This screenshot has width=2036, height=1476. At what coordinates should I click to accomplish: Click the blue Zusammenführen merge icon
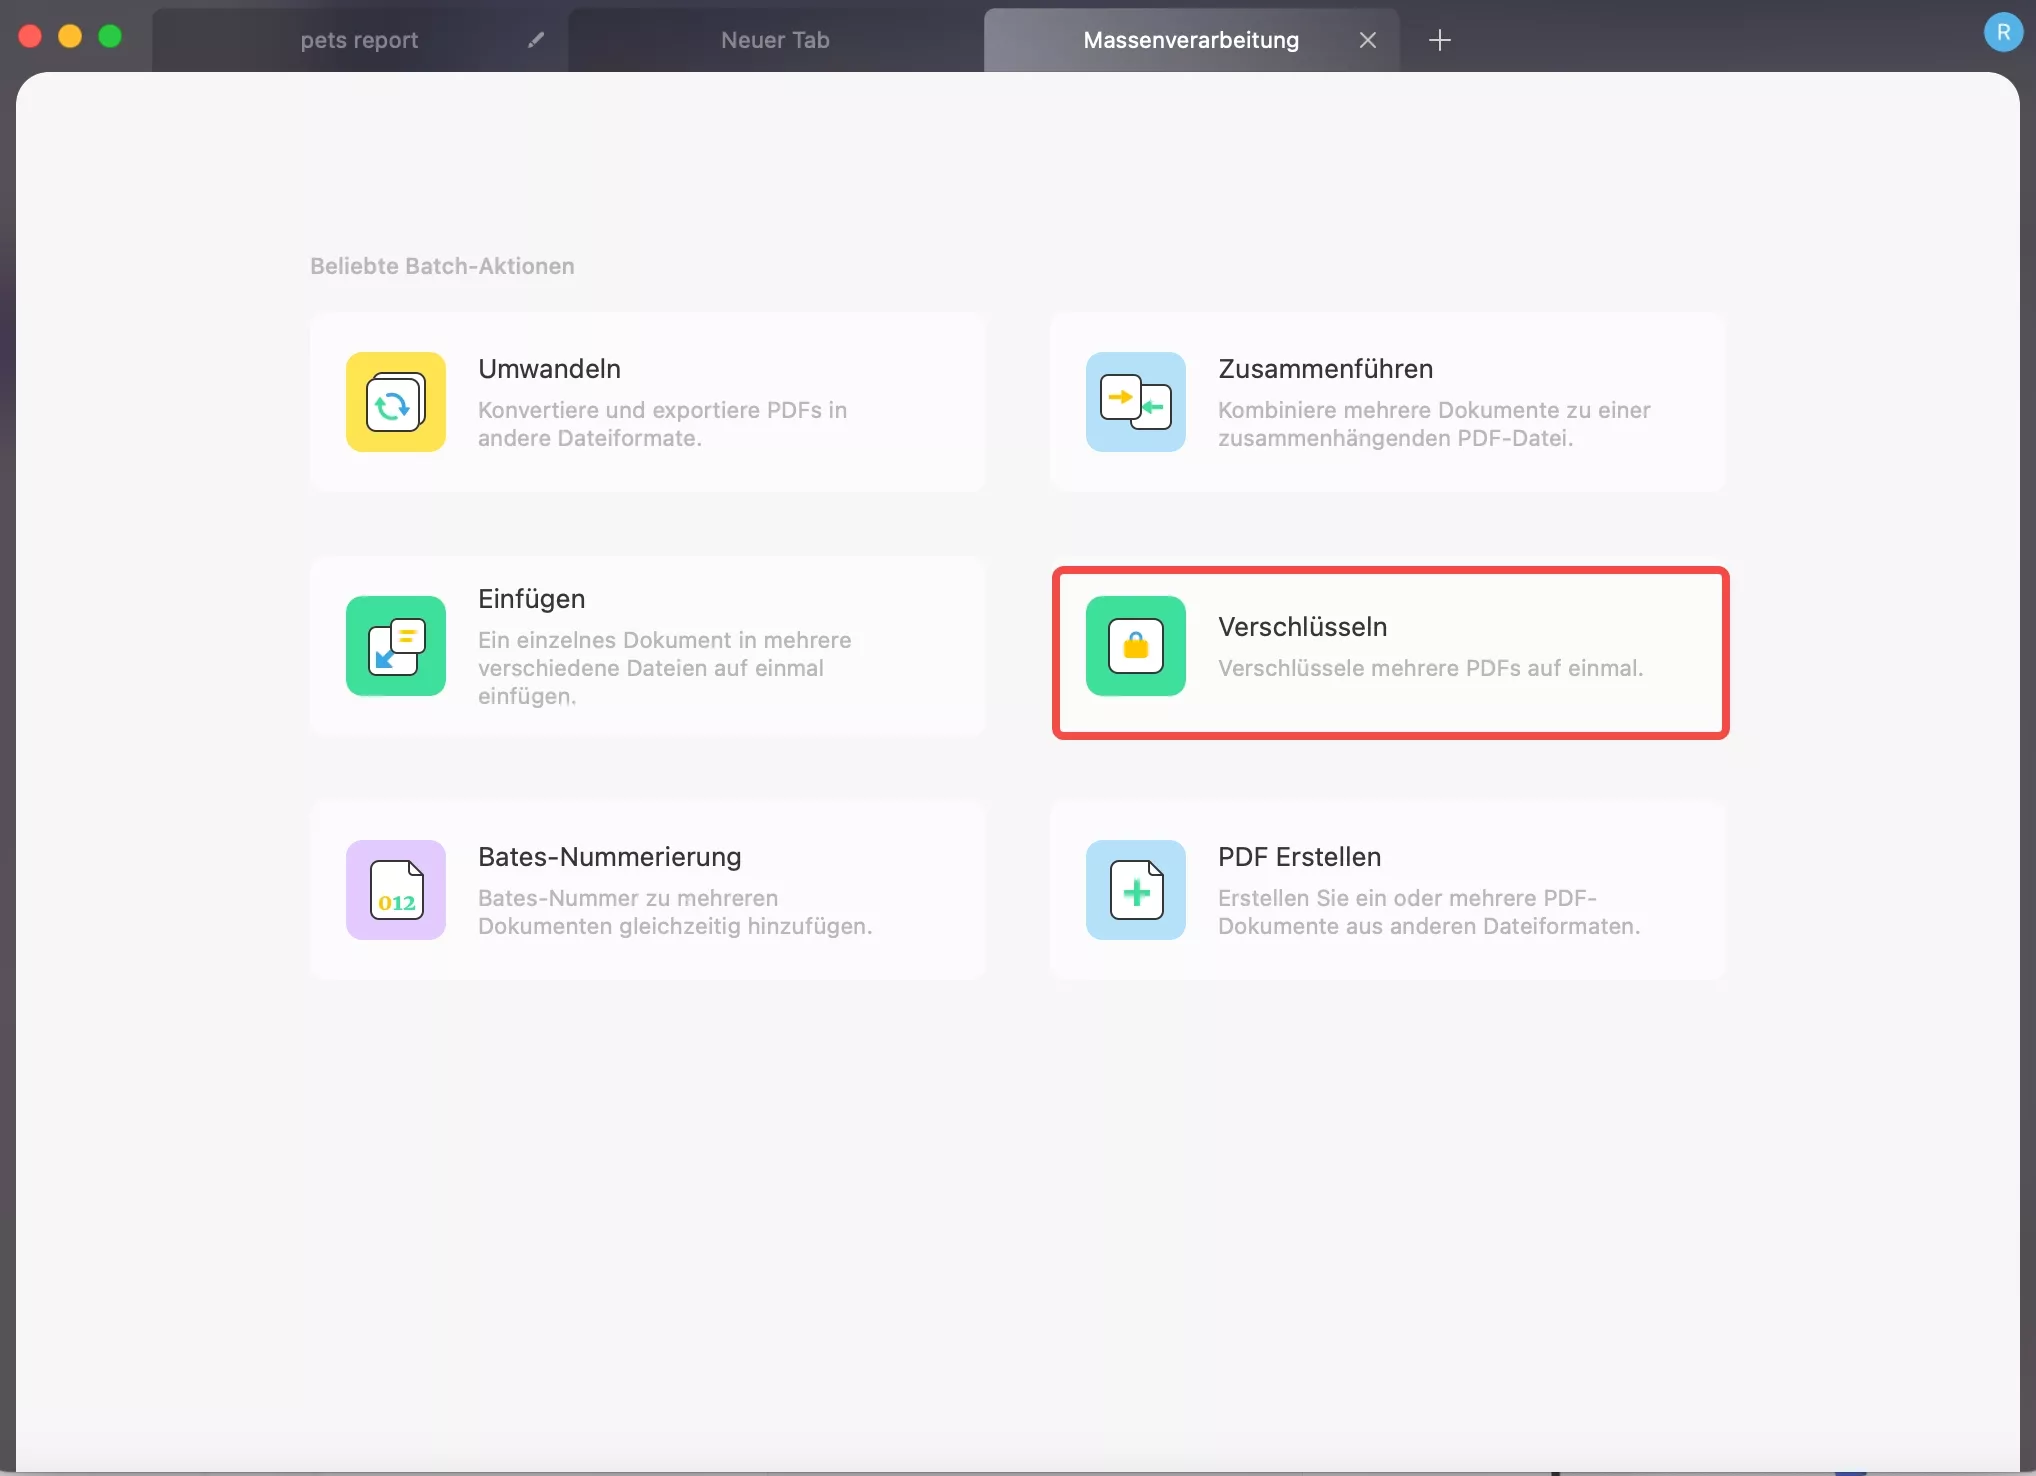[x=1136, y=402]
